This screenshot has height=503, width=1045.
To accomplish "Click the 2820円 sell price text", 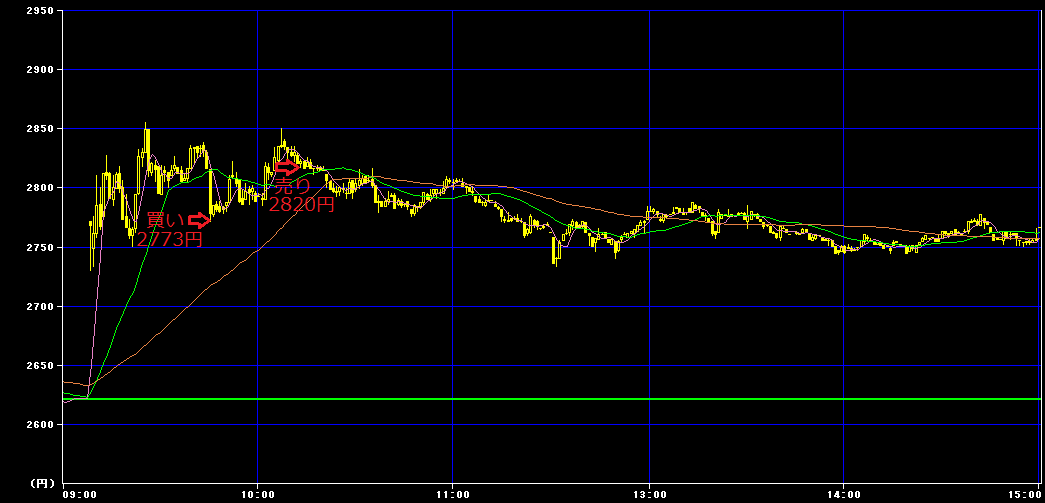I will (x=301, y=205).
